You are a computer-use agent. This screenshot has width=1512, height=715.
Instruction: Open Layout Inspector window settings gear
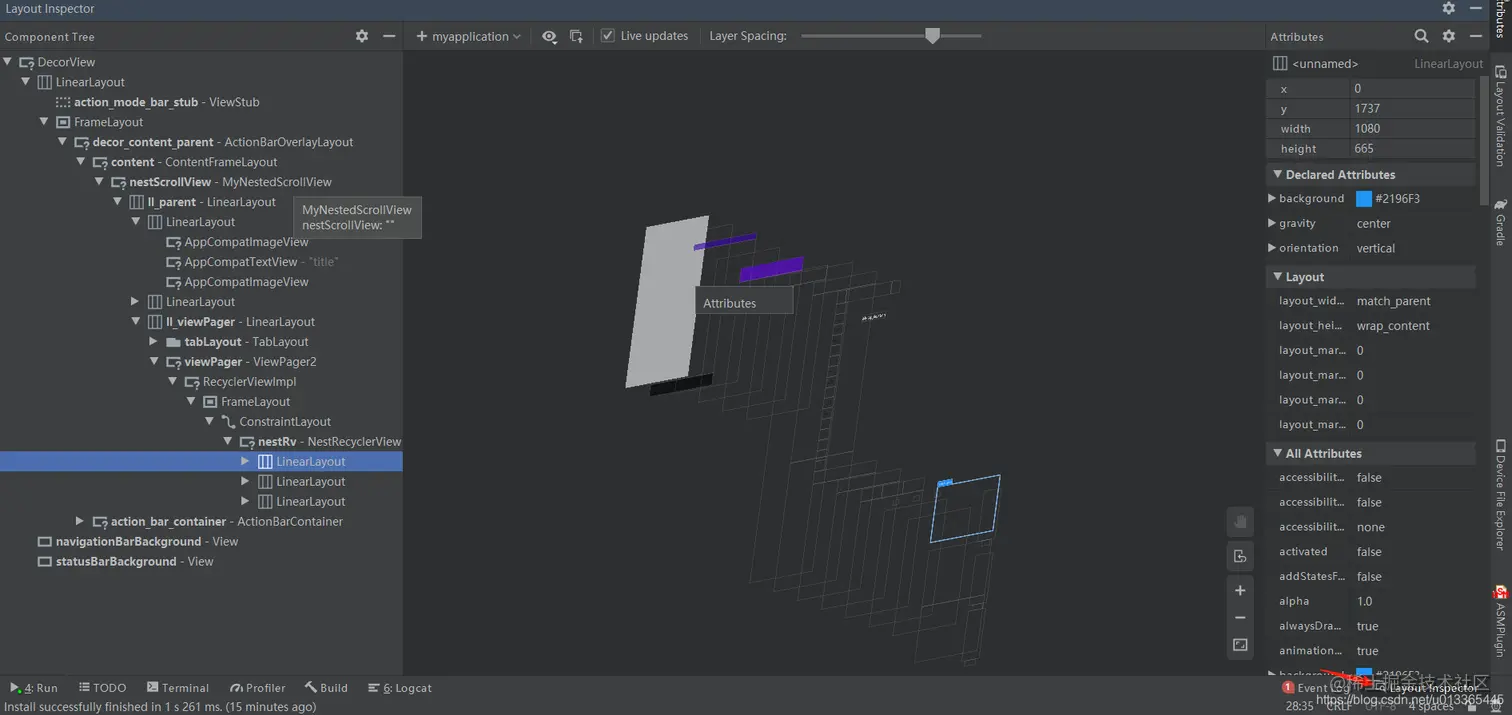click(1449, 8)
